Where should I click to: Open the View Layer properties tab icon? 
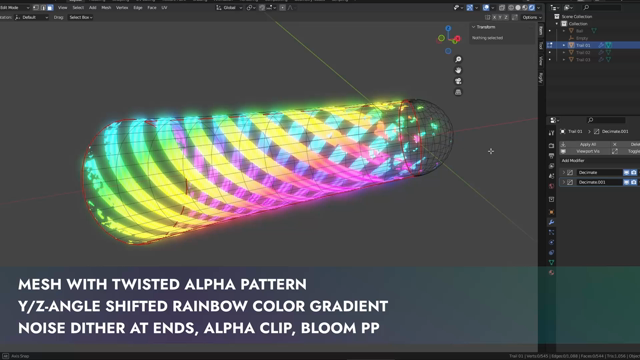pyautogui.click(x=551, y=166)
